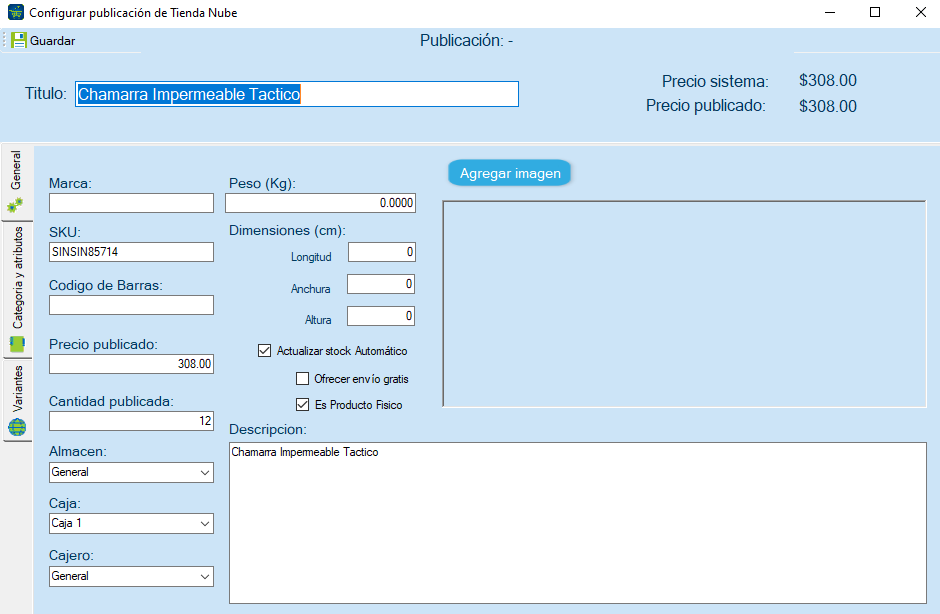Switch to the General vertical tab
Image resolution: width=940 pixels, height=614 pixels.
[x=17, y=182]
